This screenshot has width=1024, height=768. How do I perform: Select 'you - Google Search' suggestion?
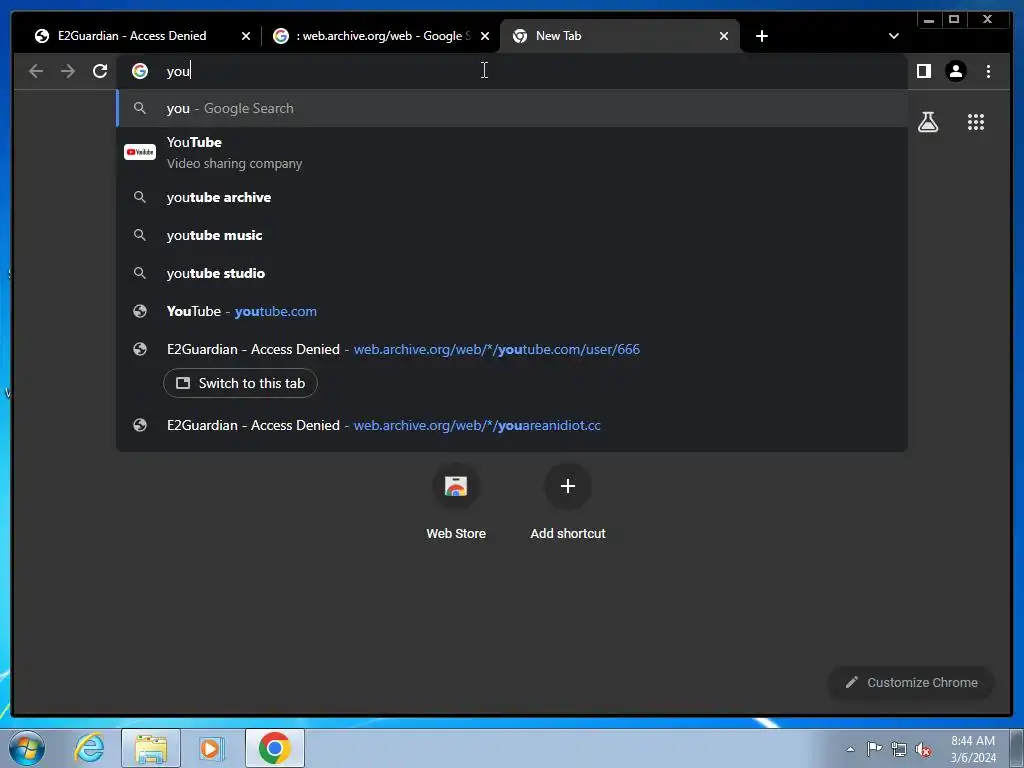(x=512, y=108)
